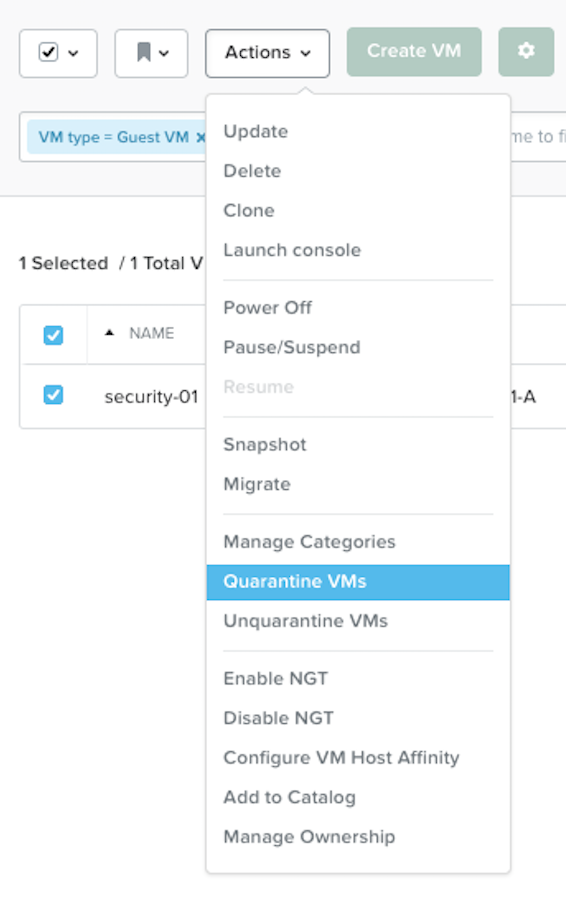566x898 pixels.
Task: Open the bookmark filter icon dropdown
Action: click(x=151, y=53)
